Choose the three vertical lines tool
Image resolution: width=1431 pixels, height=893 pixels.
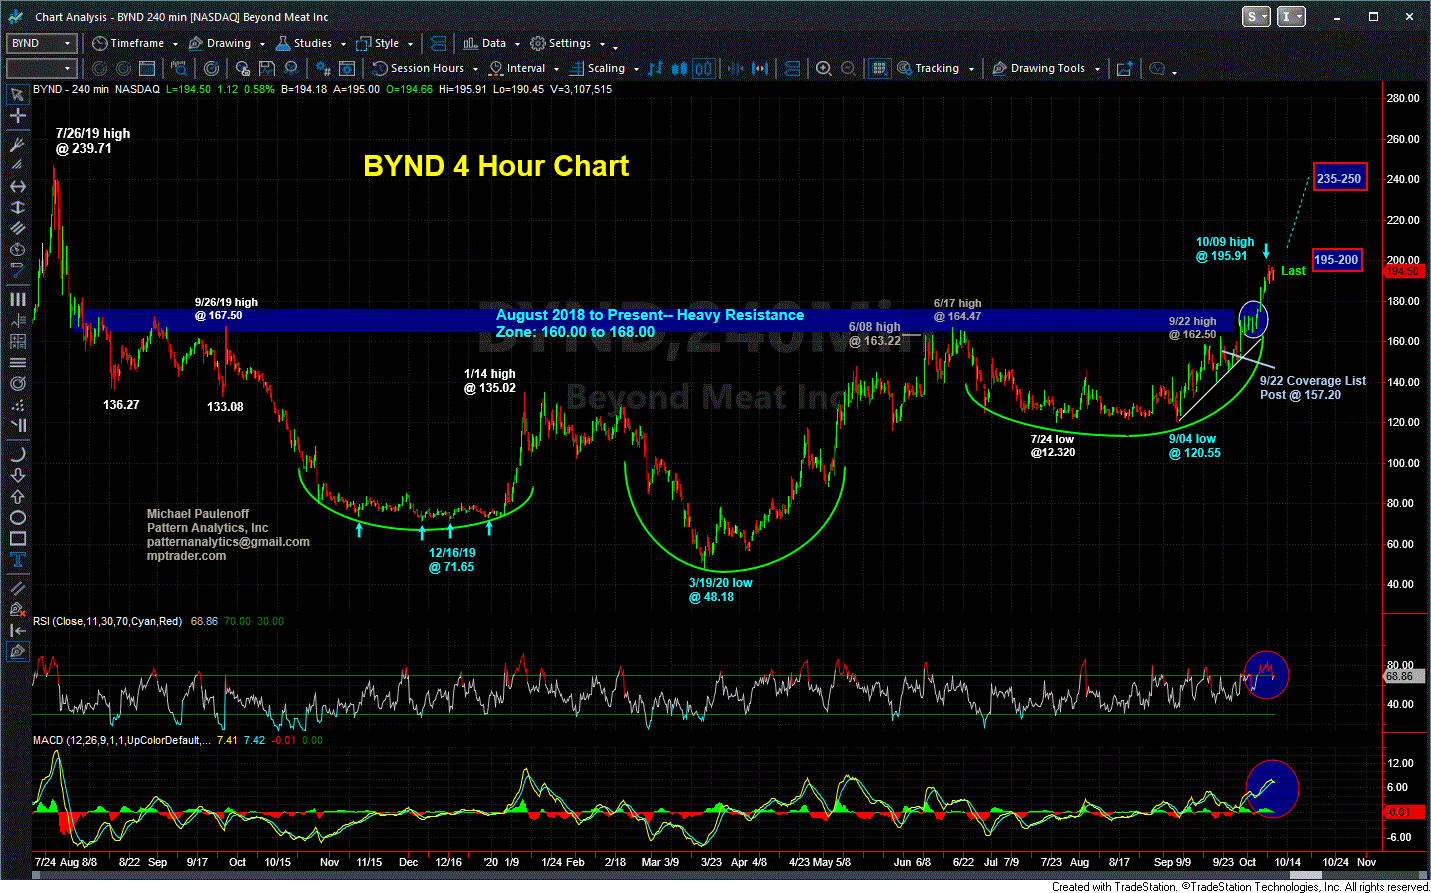coord(17,299)
